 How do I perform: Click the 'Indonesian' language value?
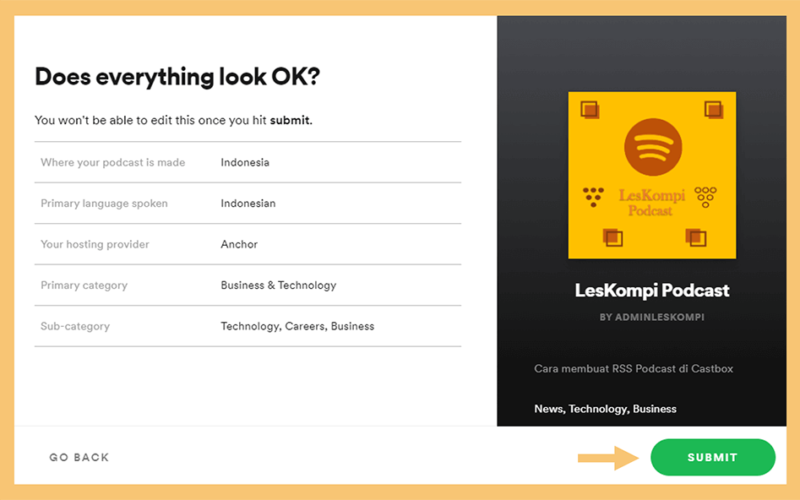click(x=248, y=203)
